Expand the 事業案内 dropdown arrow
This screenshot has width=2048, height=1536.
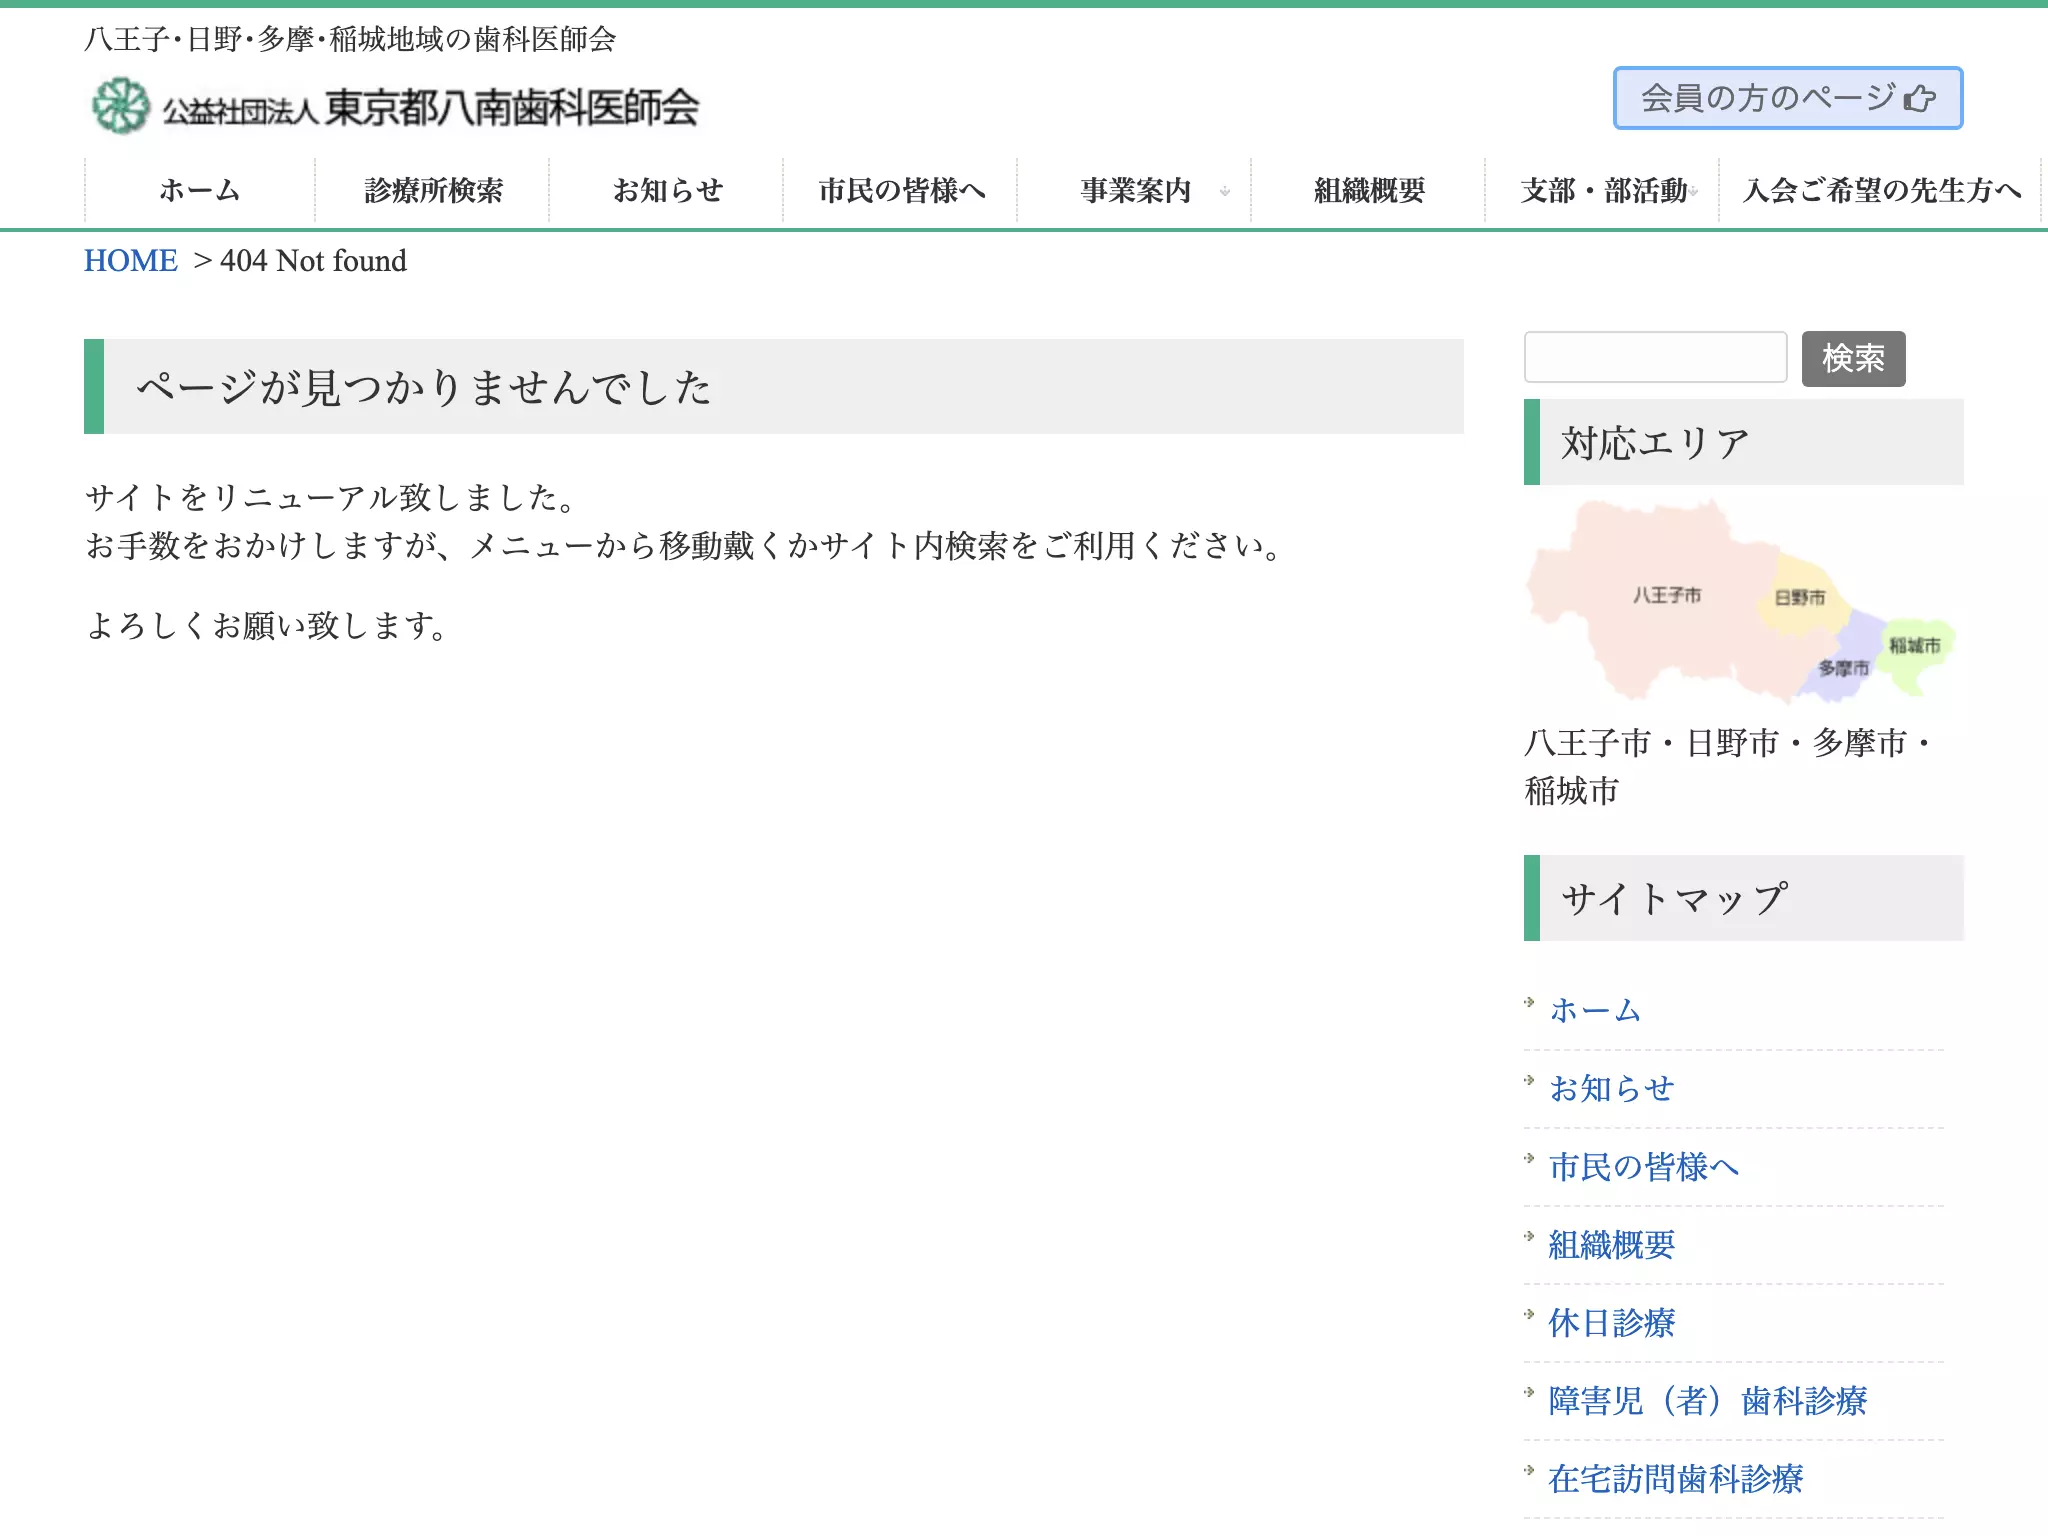(1225, 191)
